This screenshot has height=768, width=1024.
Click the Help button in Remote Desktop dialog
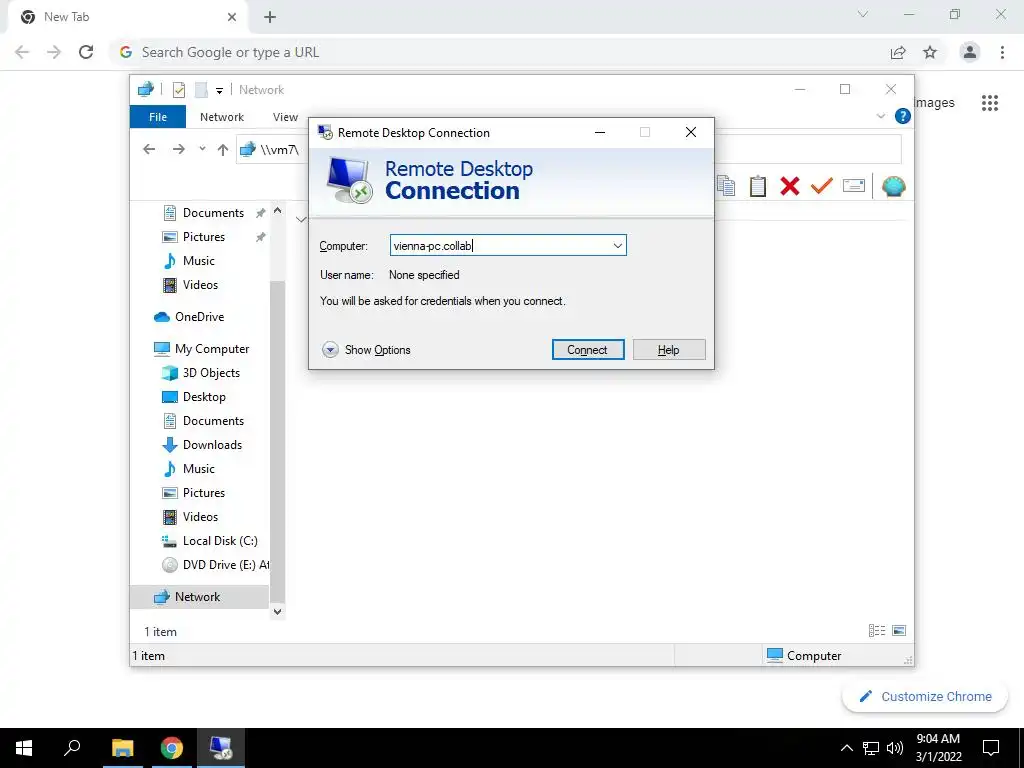tap(669, 349)
